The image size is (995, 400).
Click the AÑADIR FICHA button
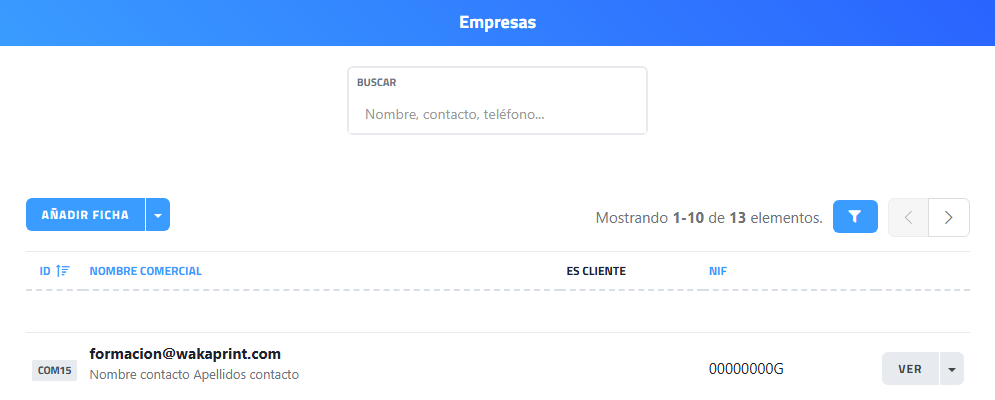pos(85,215)
